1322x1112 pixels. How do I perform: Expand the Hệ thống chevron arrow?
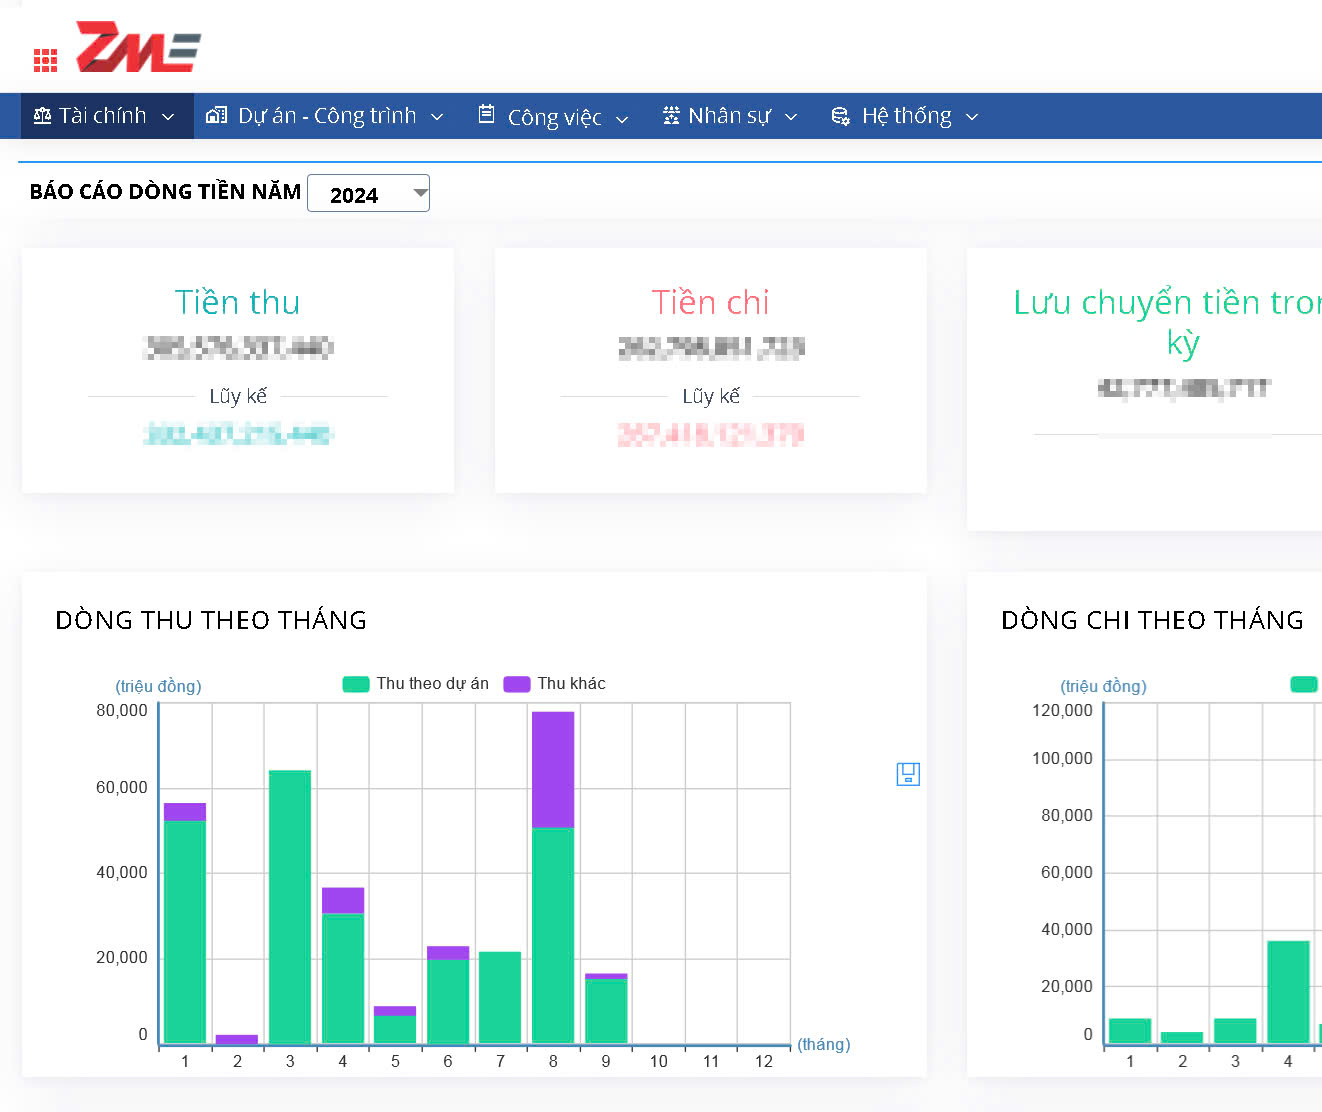coord(972,117)
